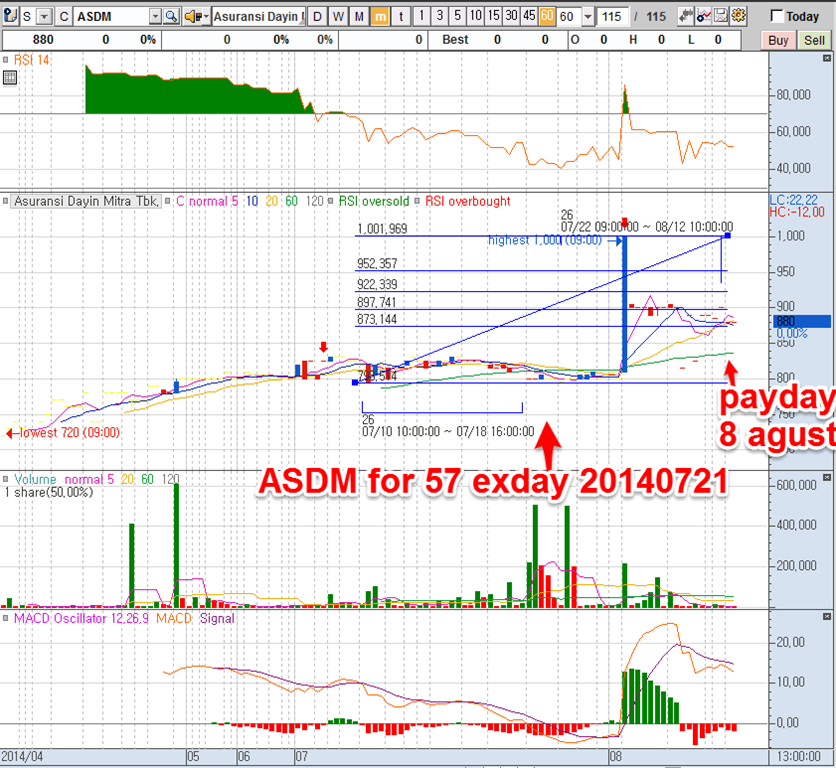Click moving average 60 legend label
The image size is (836, 768).
292,201
